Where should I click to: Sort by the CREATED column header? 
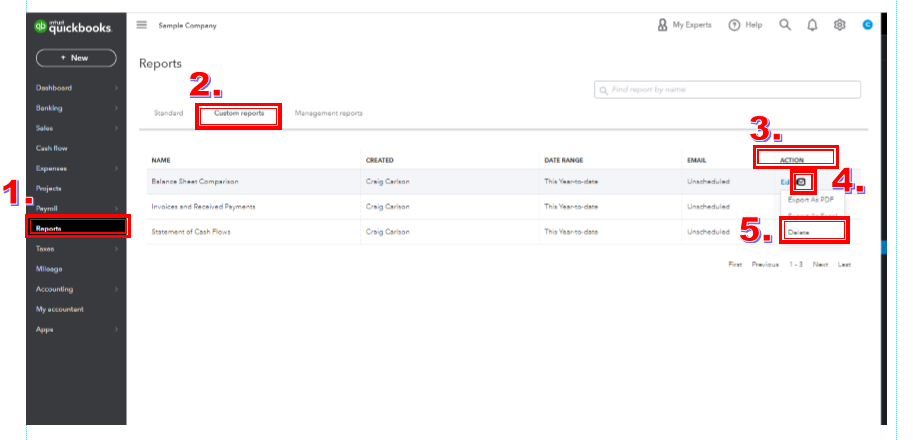coord(380,160)
